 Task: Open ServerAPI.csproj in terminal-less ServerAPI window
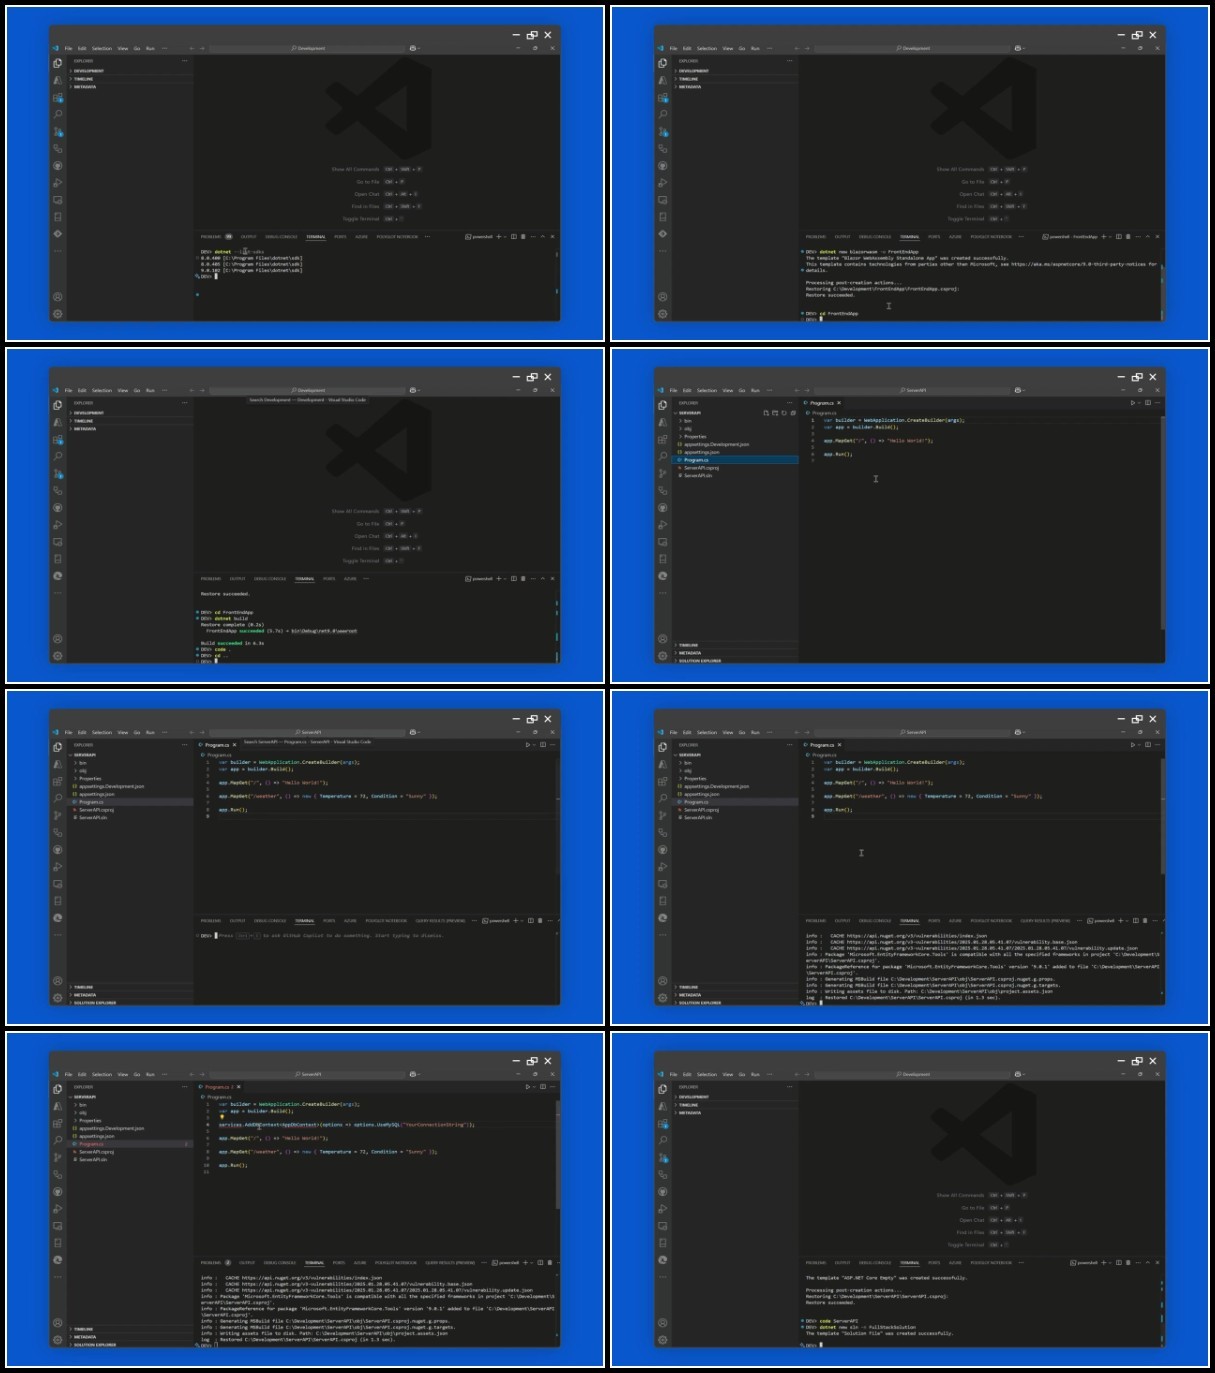point(737,468)
